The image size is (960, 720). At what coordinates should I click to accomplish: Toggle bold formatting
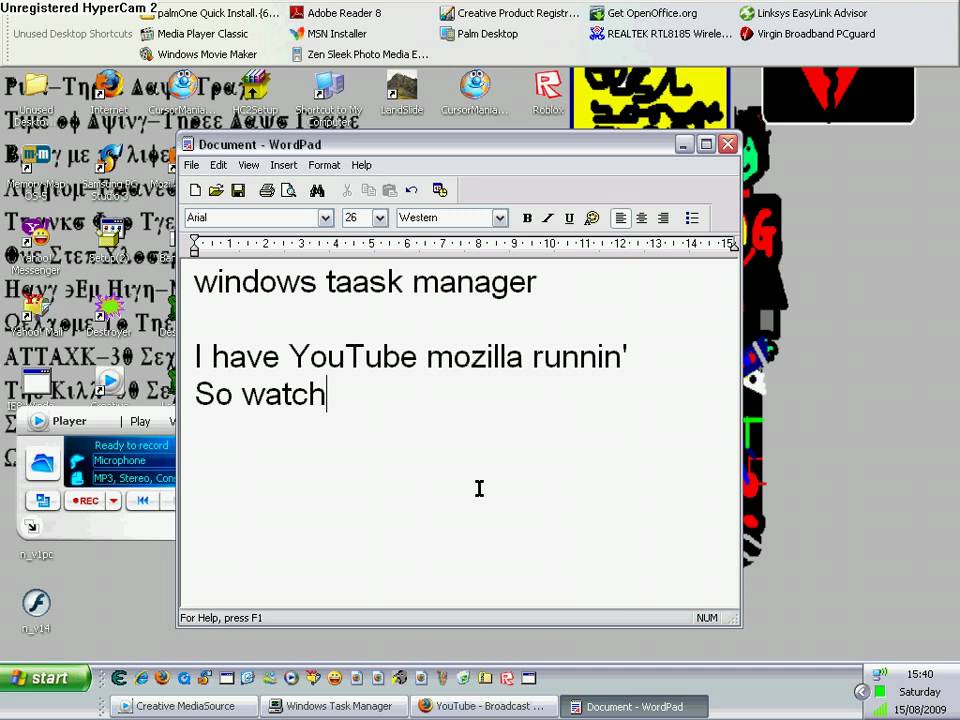click(x=527, y=218)
